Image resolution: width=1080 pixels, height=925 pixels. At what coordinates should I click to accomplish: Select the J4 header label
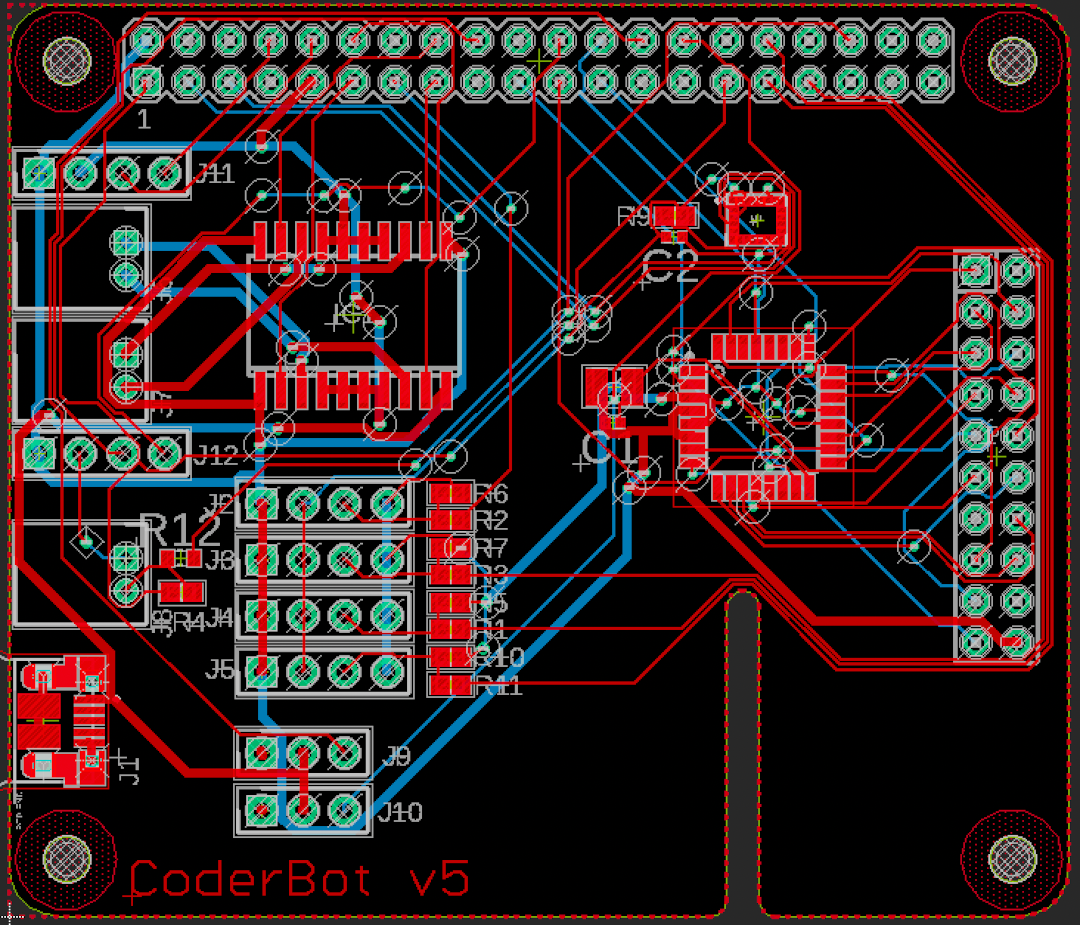pos(220,617)
